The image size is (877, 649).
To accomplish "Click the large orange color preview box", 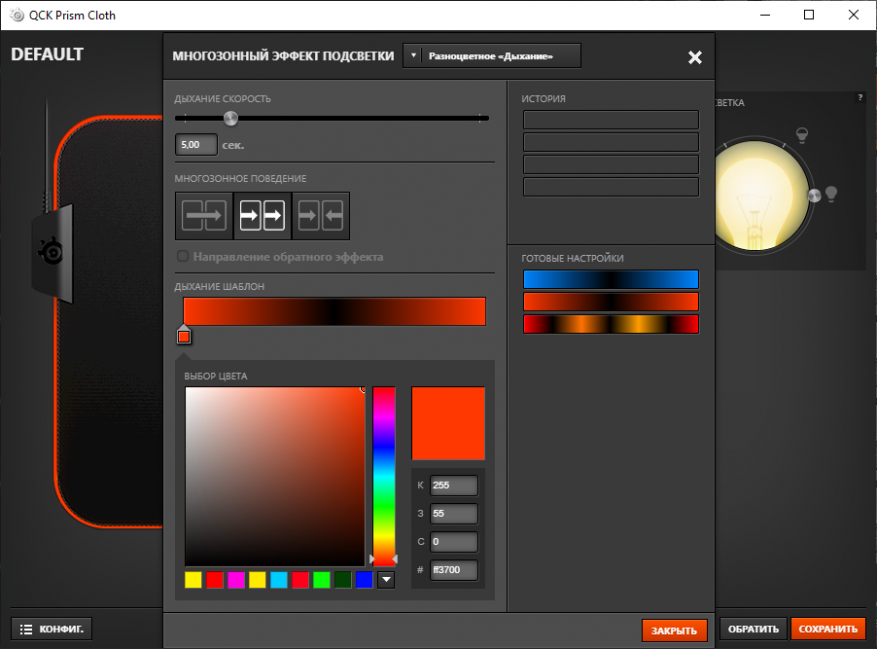I will click(x=448, y=423).
